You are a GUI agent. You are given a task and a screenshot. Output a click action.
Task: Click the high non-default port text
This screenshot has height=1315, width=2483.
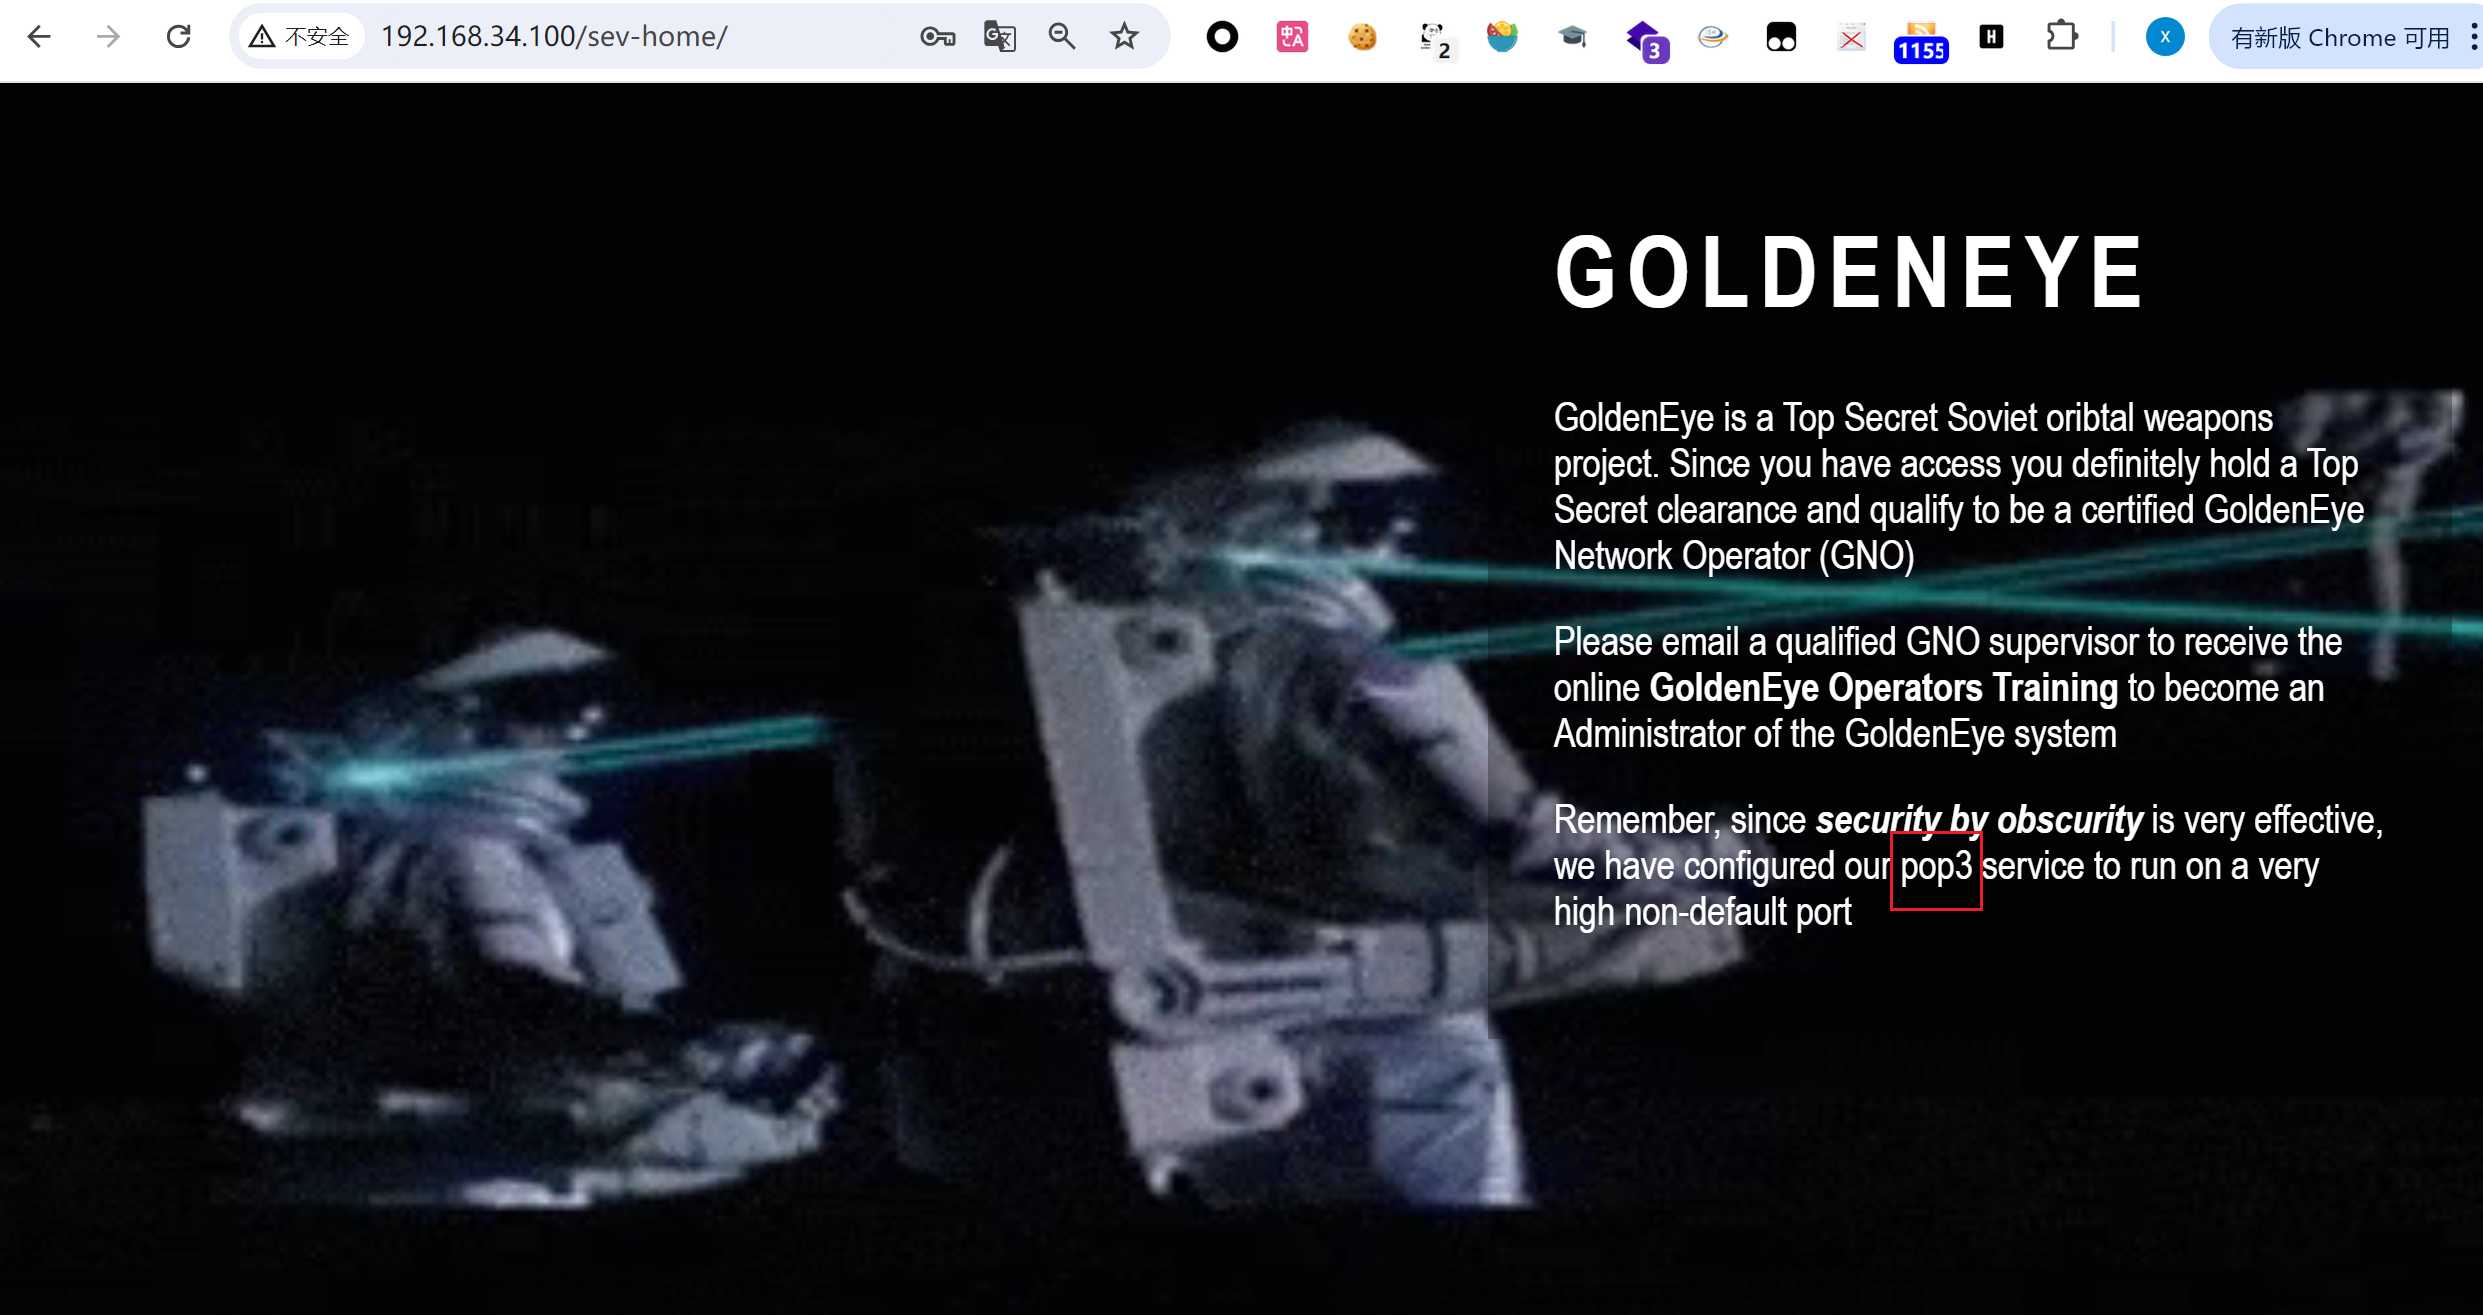coord(1702,912)
